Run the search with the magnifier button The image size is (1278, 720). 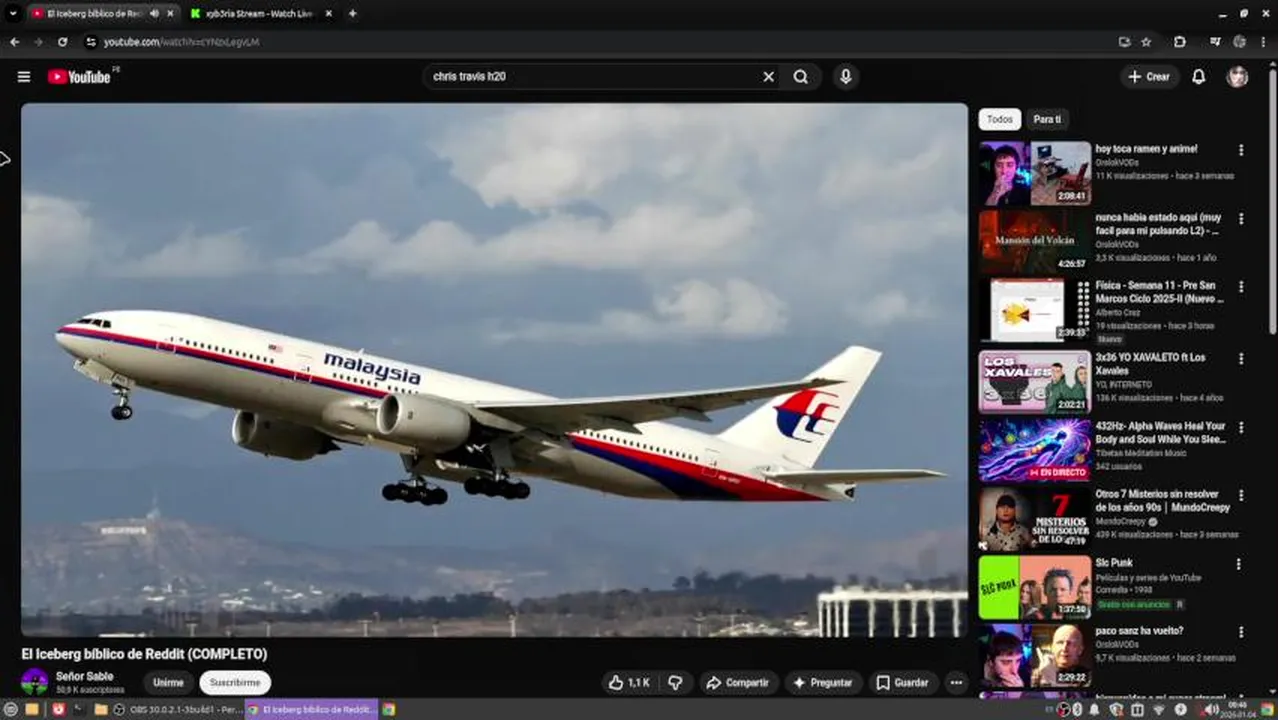801,77
